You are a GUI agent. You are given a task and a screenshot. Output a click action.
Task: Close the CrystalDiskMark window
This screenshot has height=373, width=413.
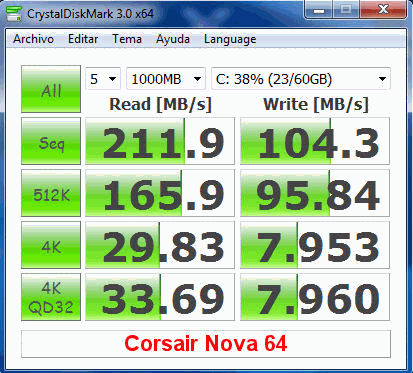tap(383, 10)
